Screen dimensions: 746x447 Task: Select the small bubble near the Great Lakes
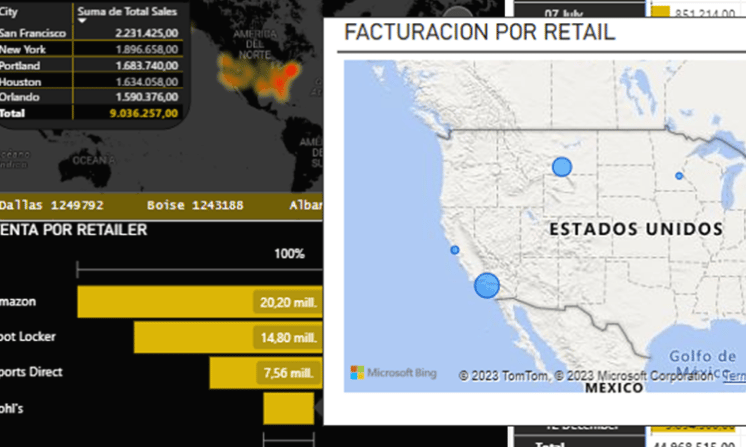point(679,176)
